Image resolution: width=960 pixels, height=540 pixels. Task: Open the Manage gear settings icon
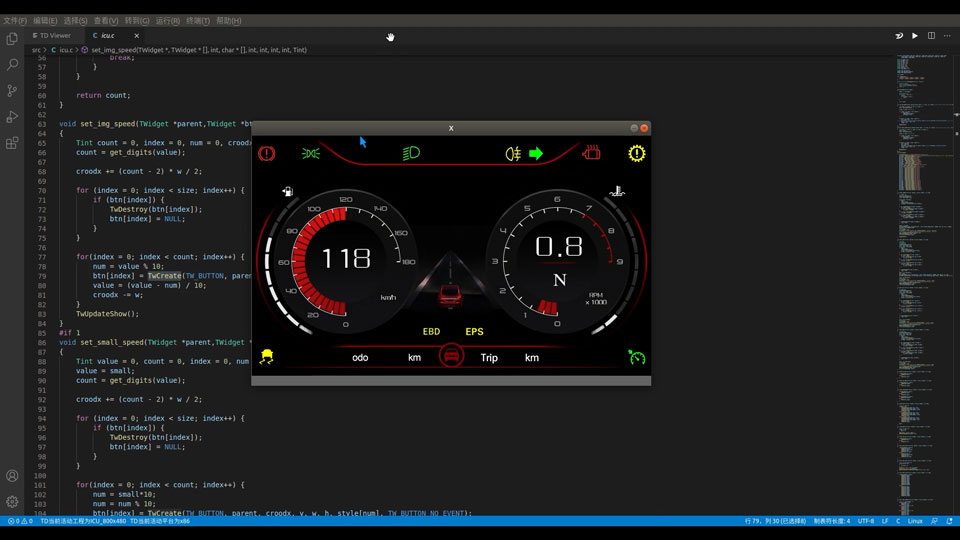[12, 502]
